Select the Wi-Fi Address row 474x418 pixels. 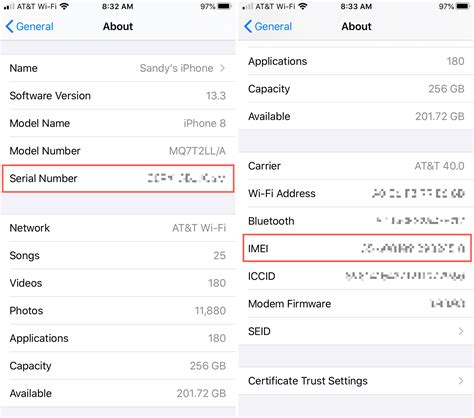356,193
